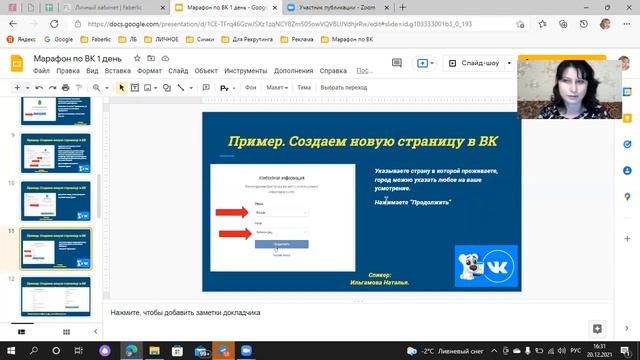Open the Формат menu
This screenshot has height=360, width=640.
point(149,71)
